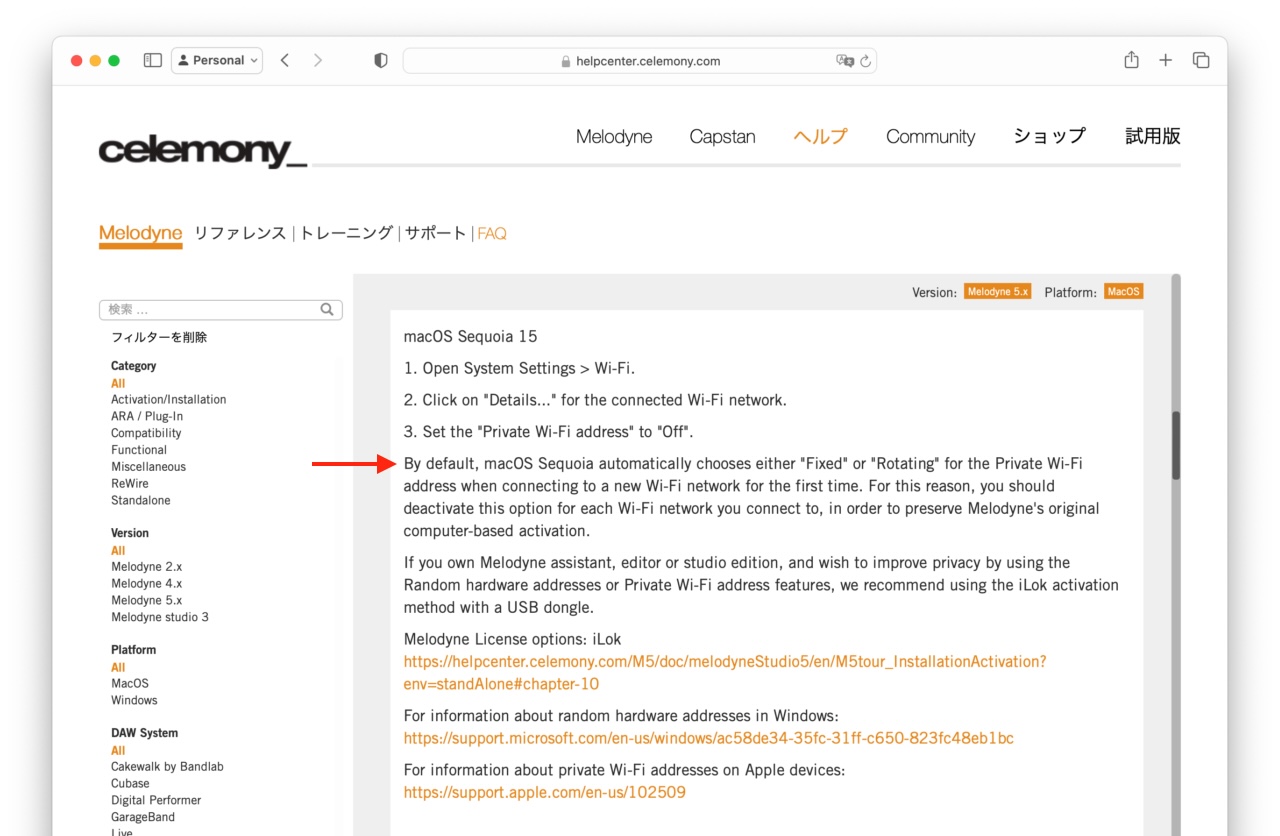This screenshot has width=1280, height=836.
Task: Filter by Digital Performer DAW
Action: tap(156, 801)
